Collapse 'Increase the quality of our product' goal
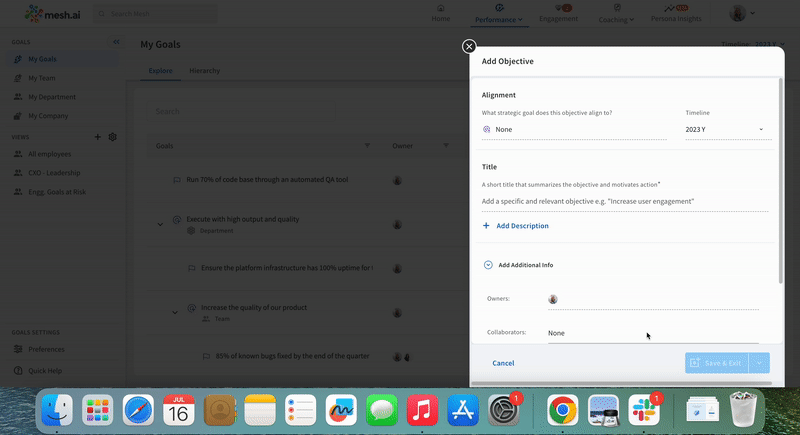This screenshot has height=435, width=800. coord(175,313)
